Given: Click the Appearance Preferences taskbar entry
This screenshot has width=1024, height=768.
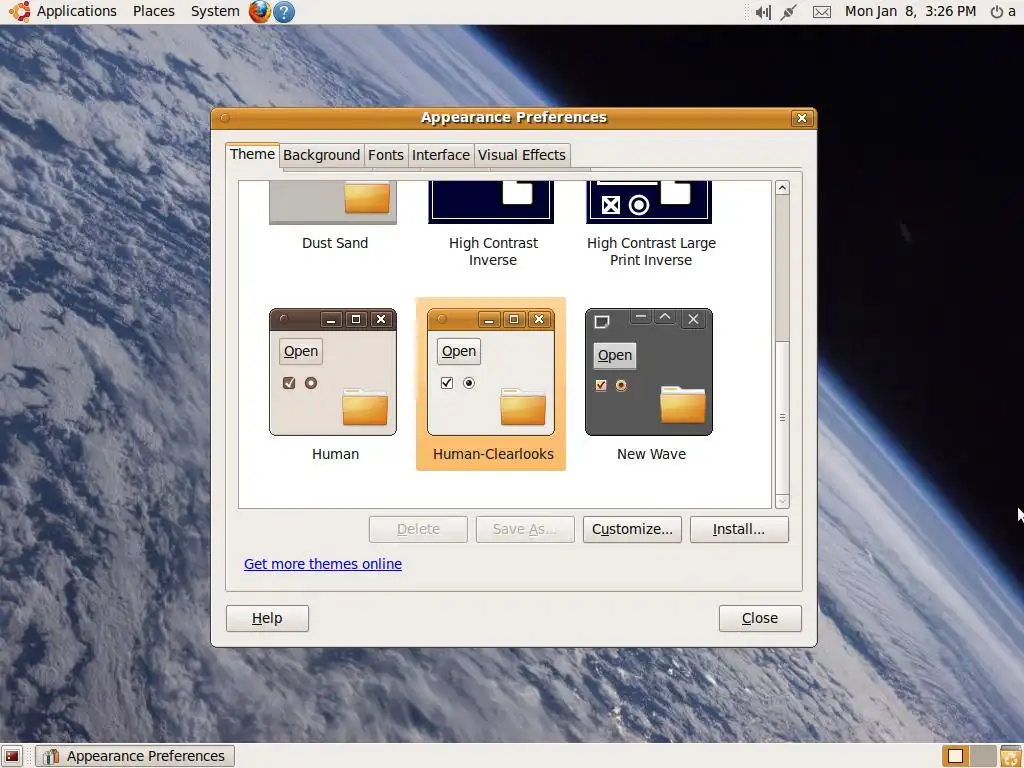Looking at the screenshot, I should pyautogui.click(x=135, y=756).
